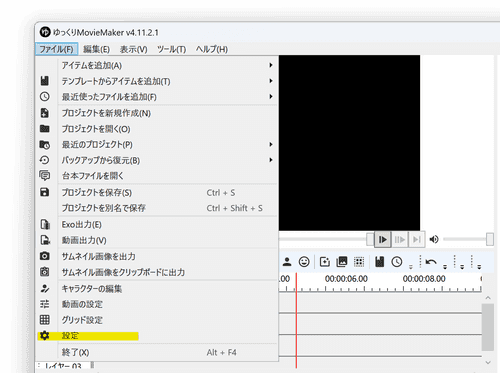Click the clock recent-files toolbar icon
Screen dimensions: 500x373
coord(397,262)
